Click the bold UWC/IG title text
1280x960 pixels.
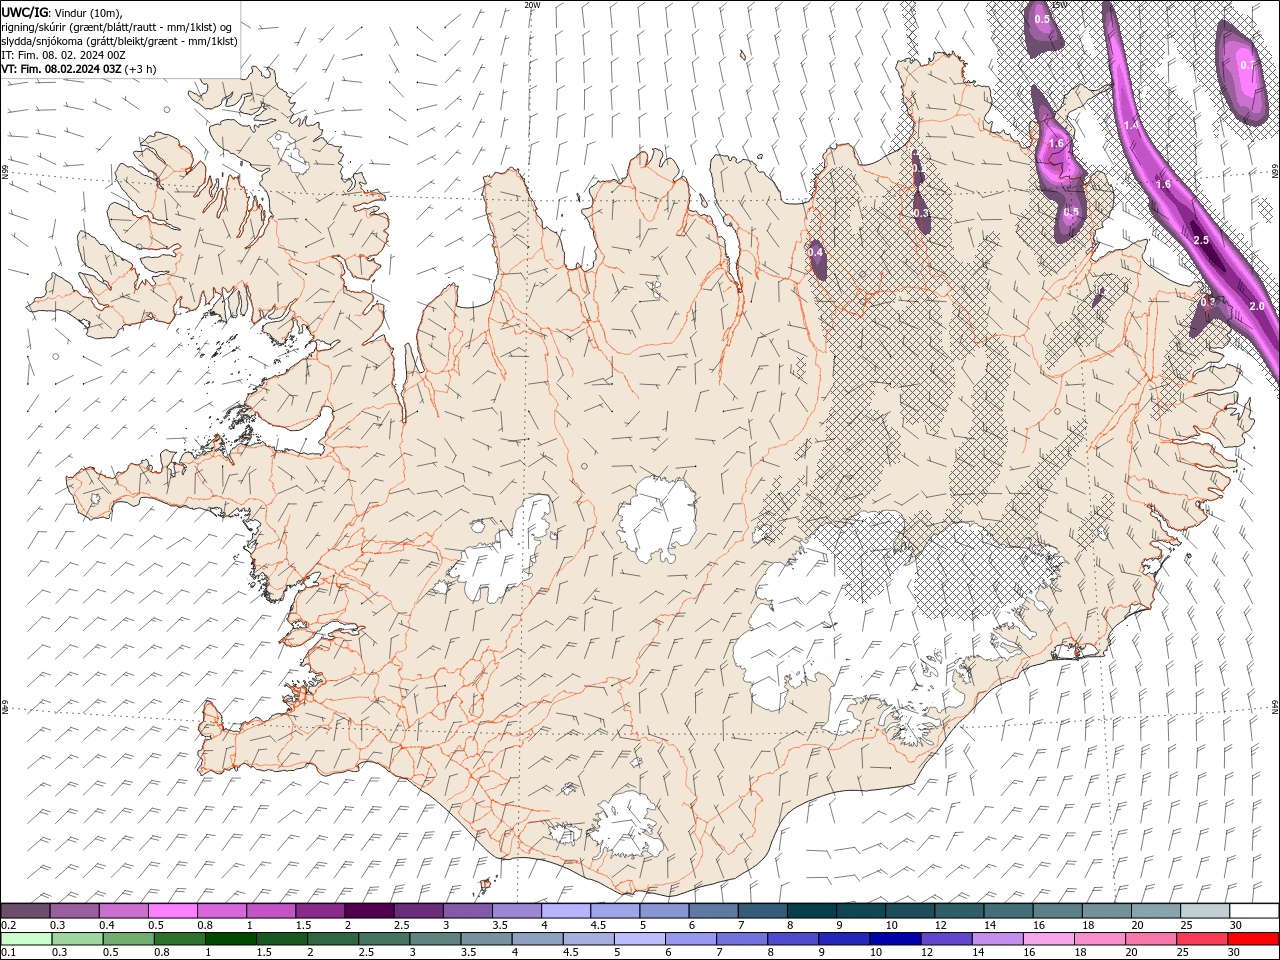[24, 11]
